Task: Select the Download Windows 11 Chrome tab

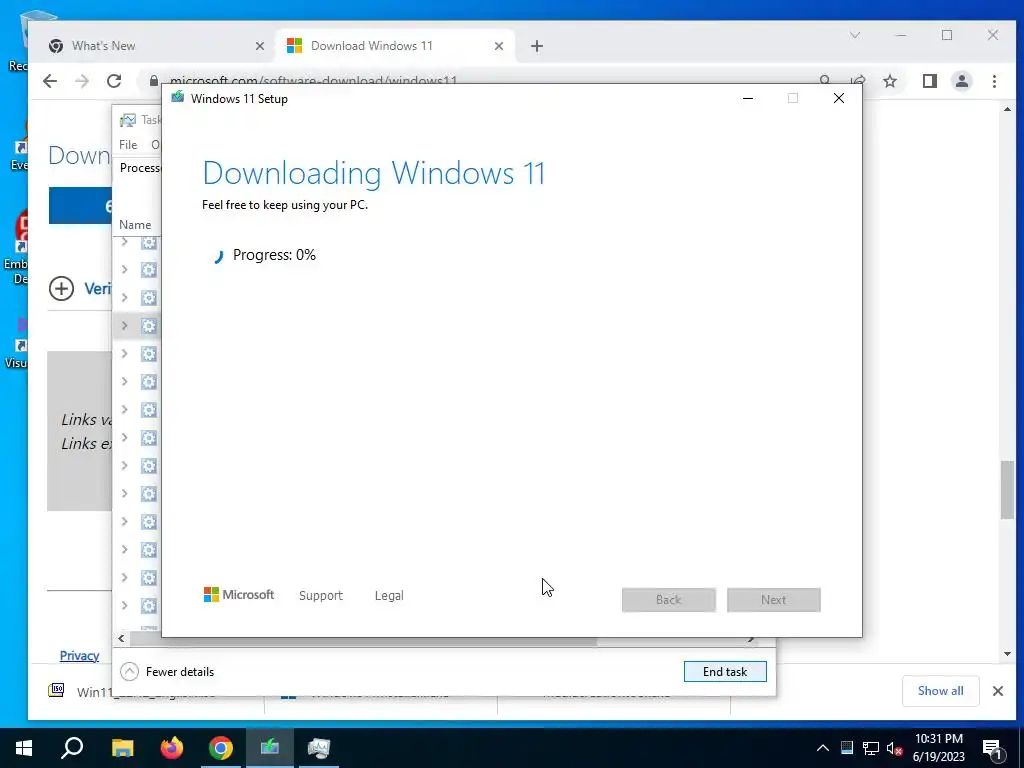Action: pyautogui.click(x=394, y=46)
